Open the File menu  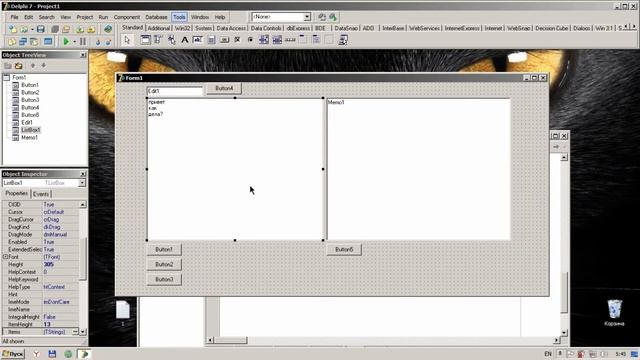[14, 17]
